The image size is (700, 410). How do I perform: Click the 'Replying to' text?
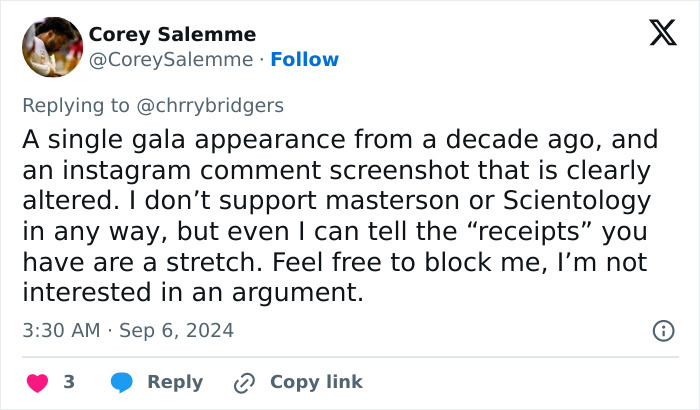point(76,106)
